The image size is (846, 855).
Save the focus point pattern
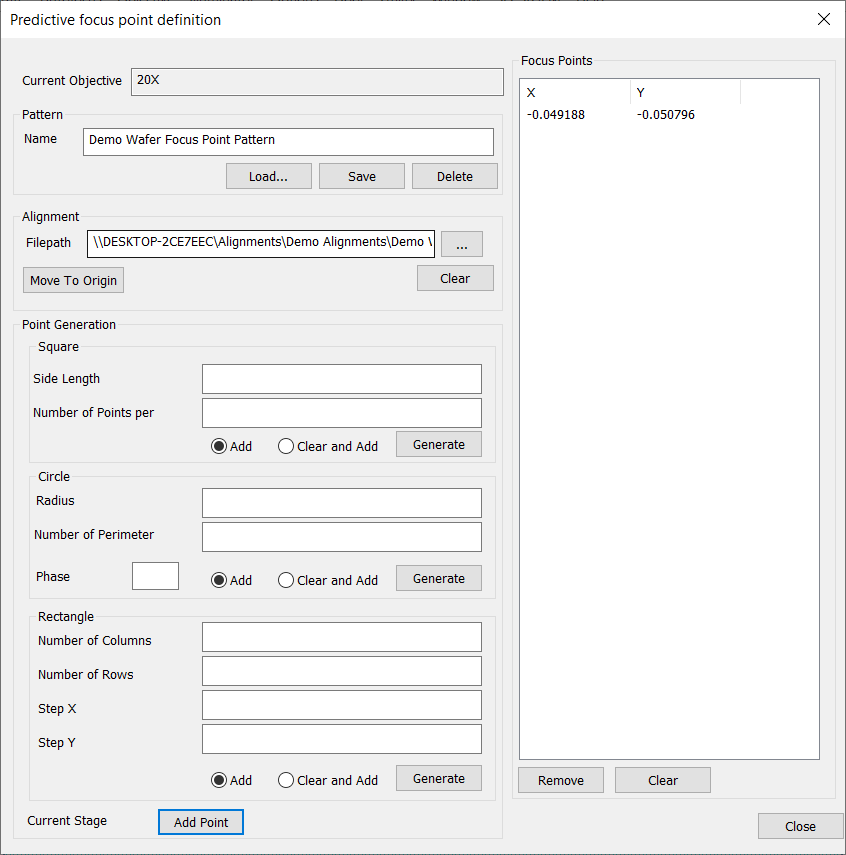tap(362, 176)
